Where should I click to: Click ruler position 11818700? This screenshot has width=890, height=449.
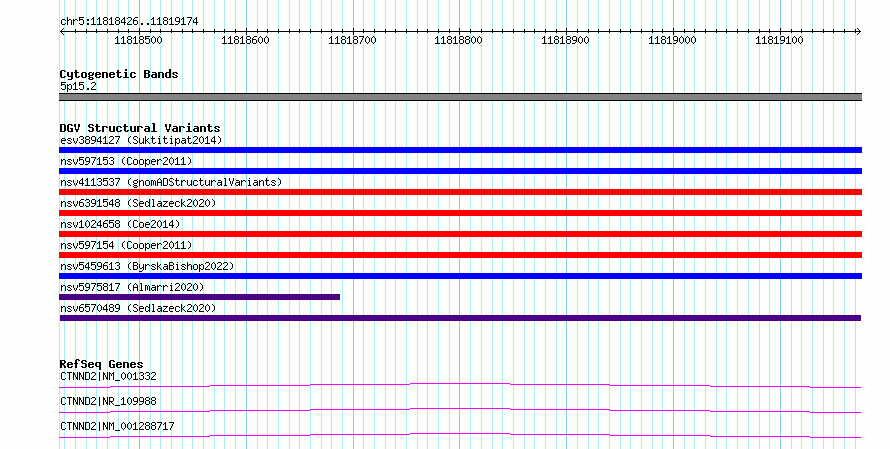pos(352,40)
